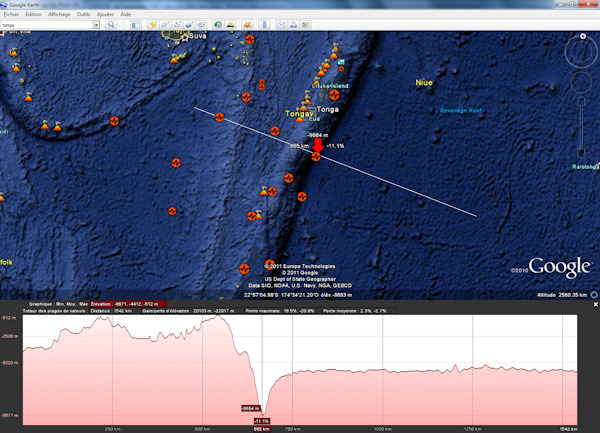
Task: Click the Graphique Min, Moy, Max label
Action: (x=58, y=304)
